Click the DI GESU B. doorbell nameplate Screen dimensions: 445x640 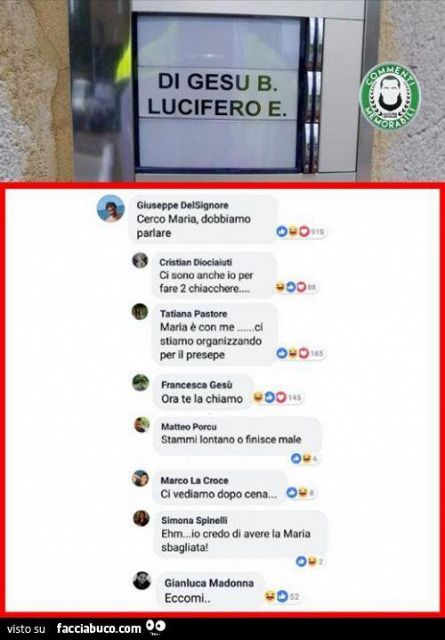tap(218, 82)
